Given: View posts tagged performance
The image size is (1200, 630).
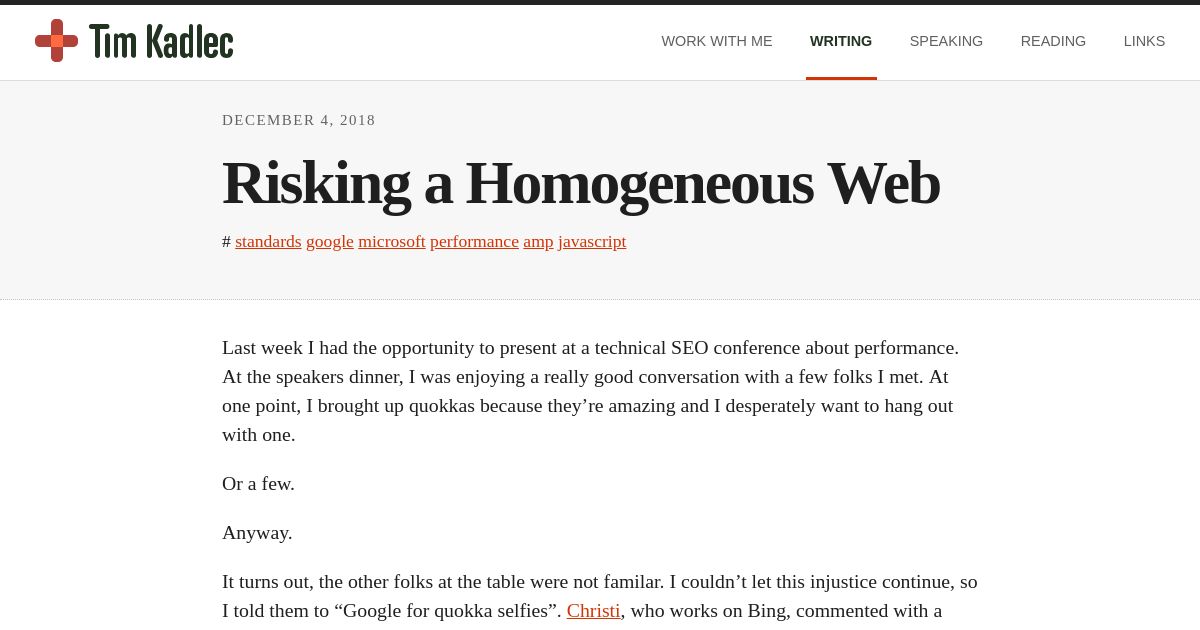Looking at the screenshot, I should [x=474, y=241].
